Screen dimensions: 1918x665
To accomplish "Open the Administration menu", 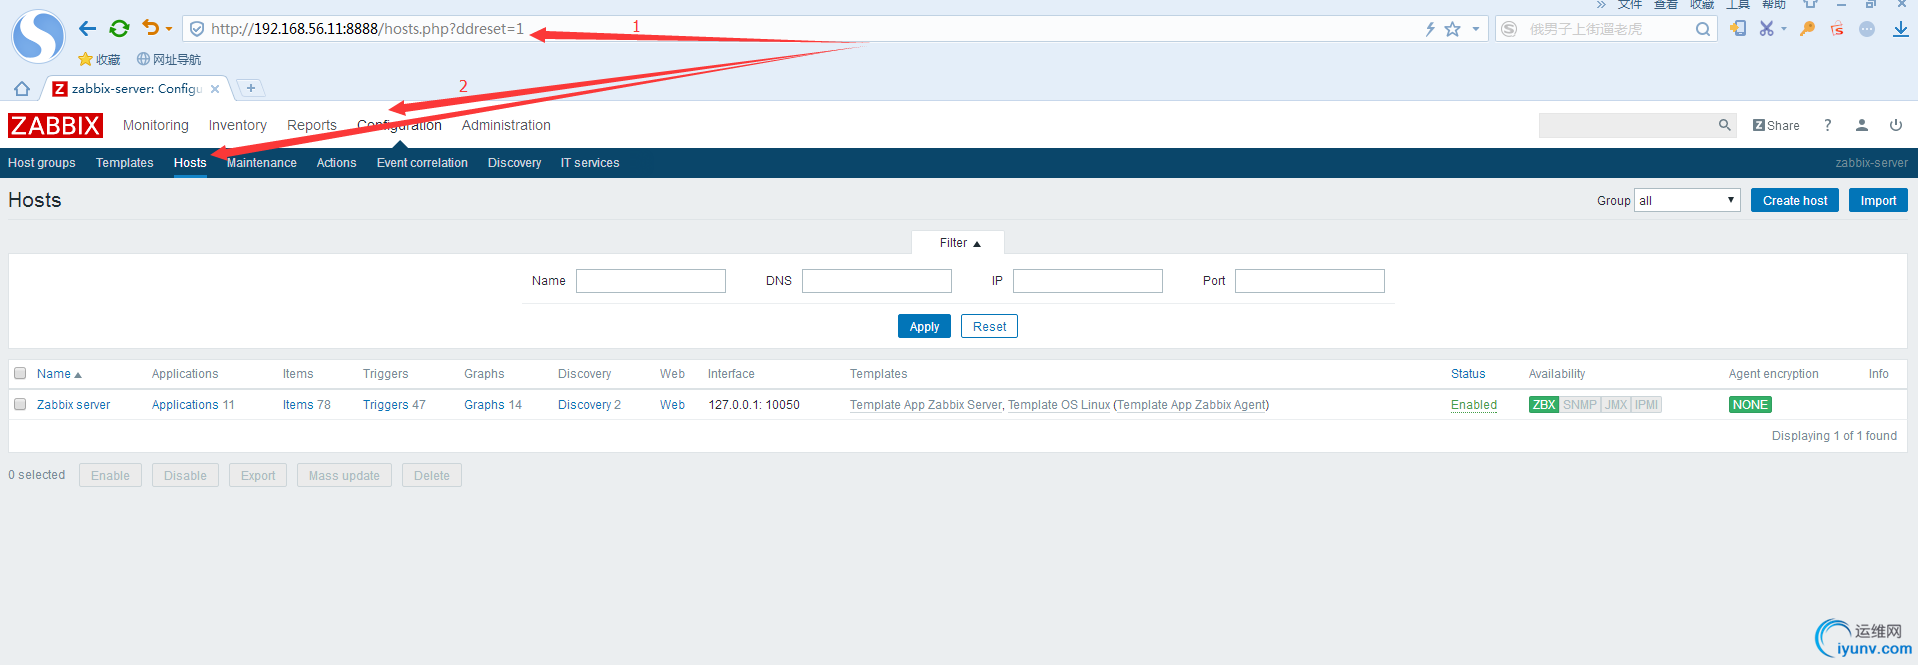I will click(x=506, y=125).
